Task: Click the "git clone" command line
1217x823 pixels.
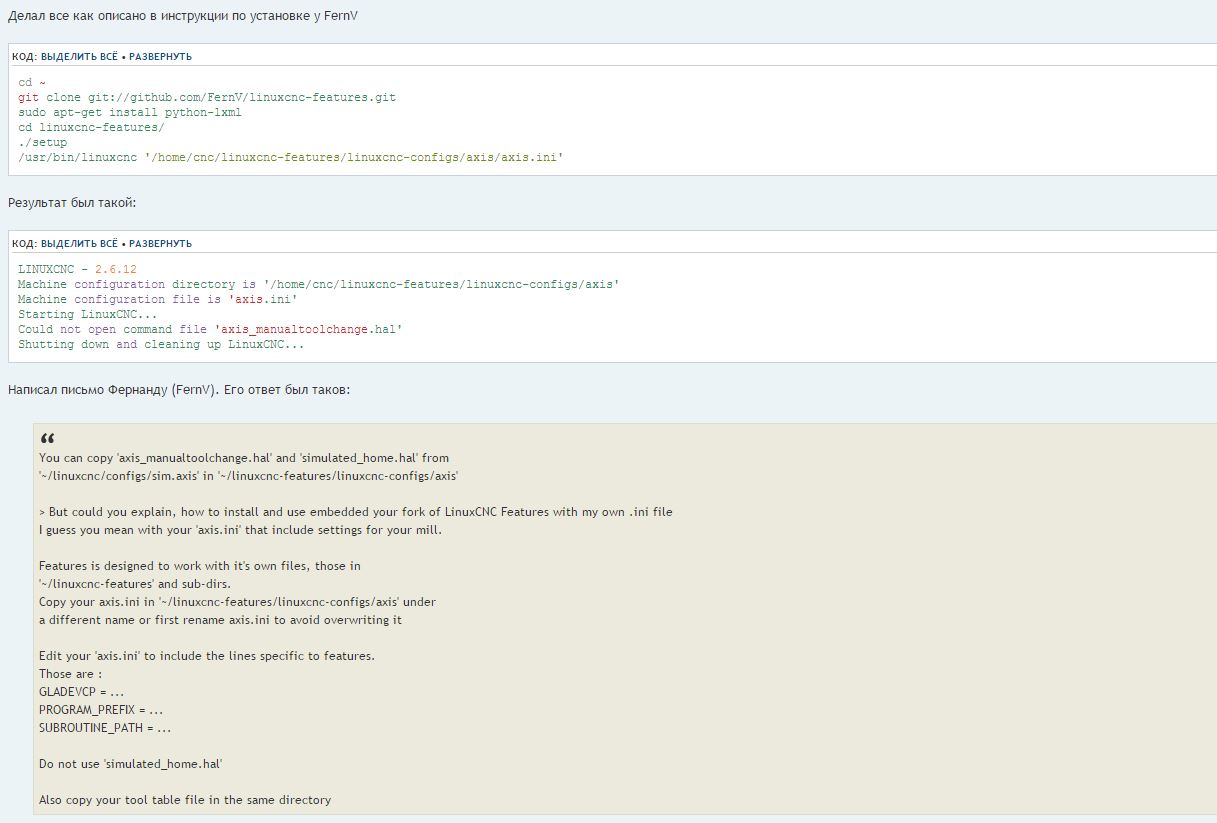Action: 207,98
